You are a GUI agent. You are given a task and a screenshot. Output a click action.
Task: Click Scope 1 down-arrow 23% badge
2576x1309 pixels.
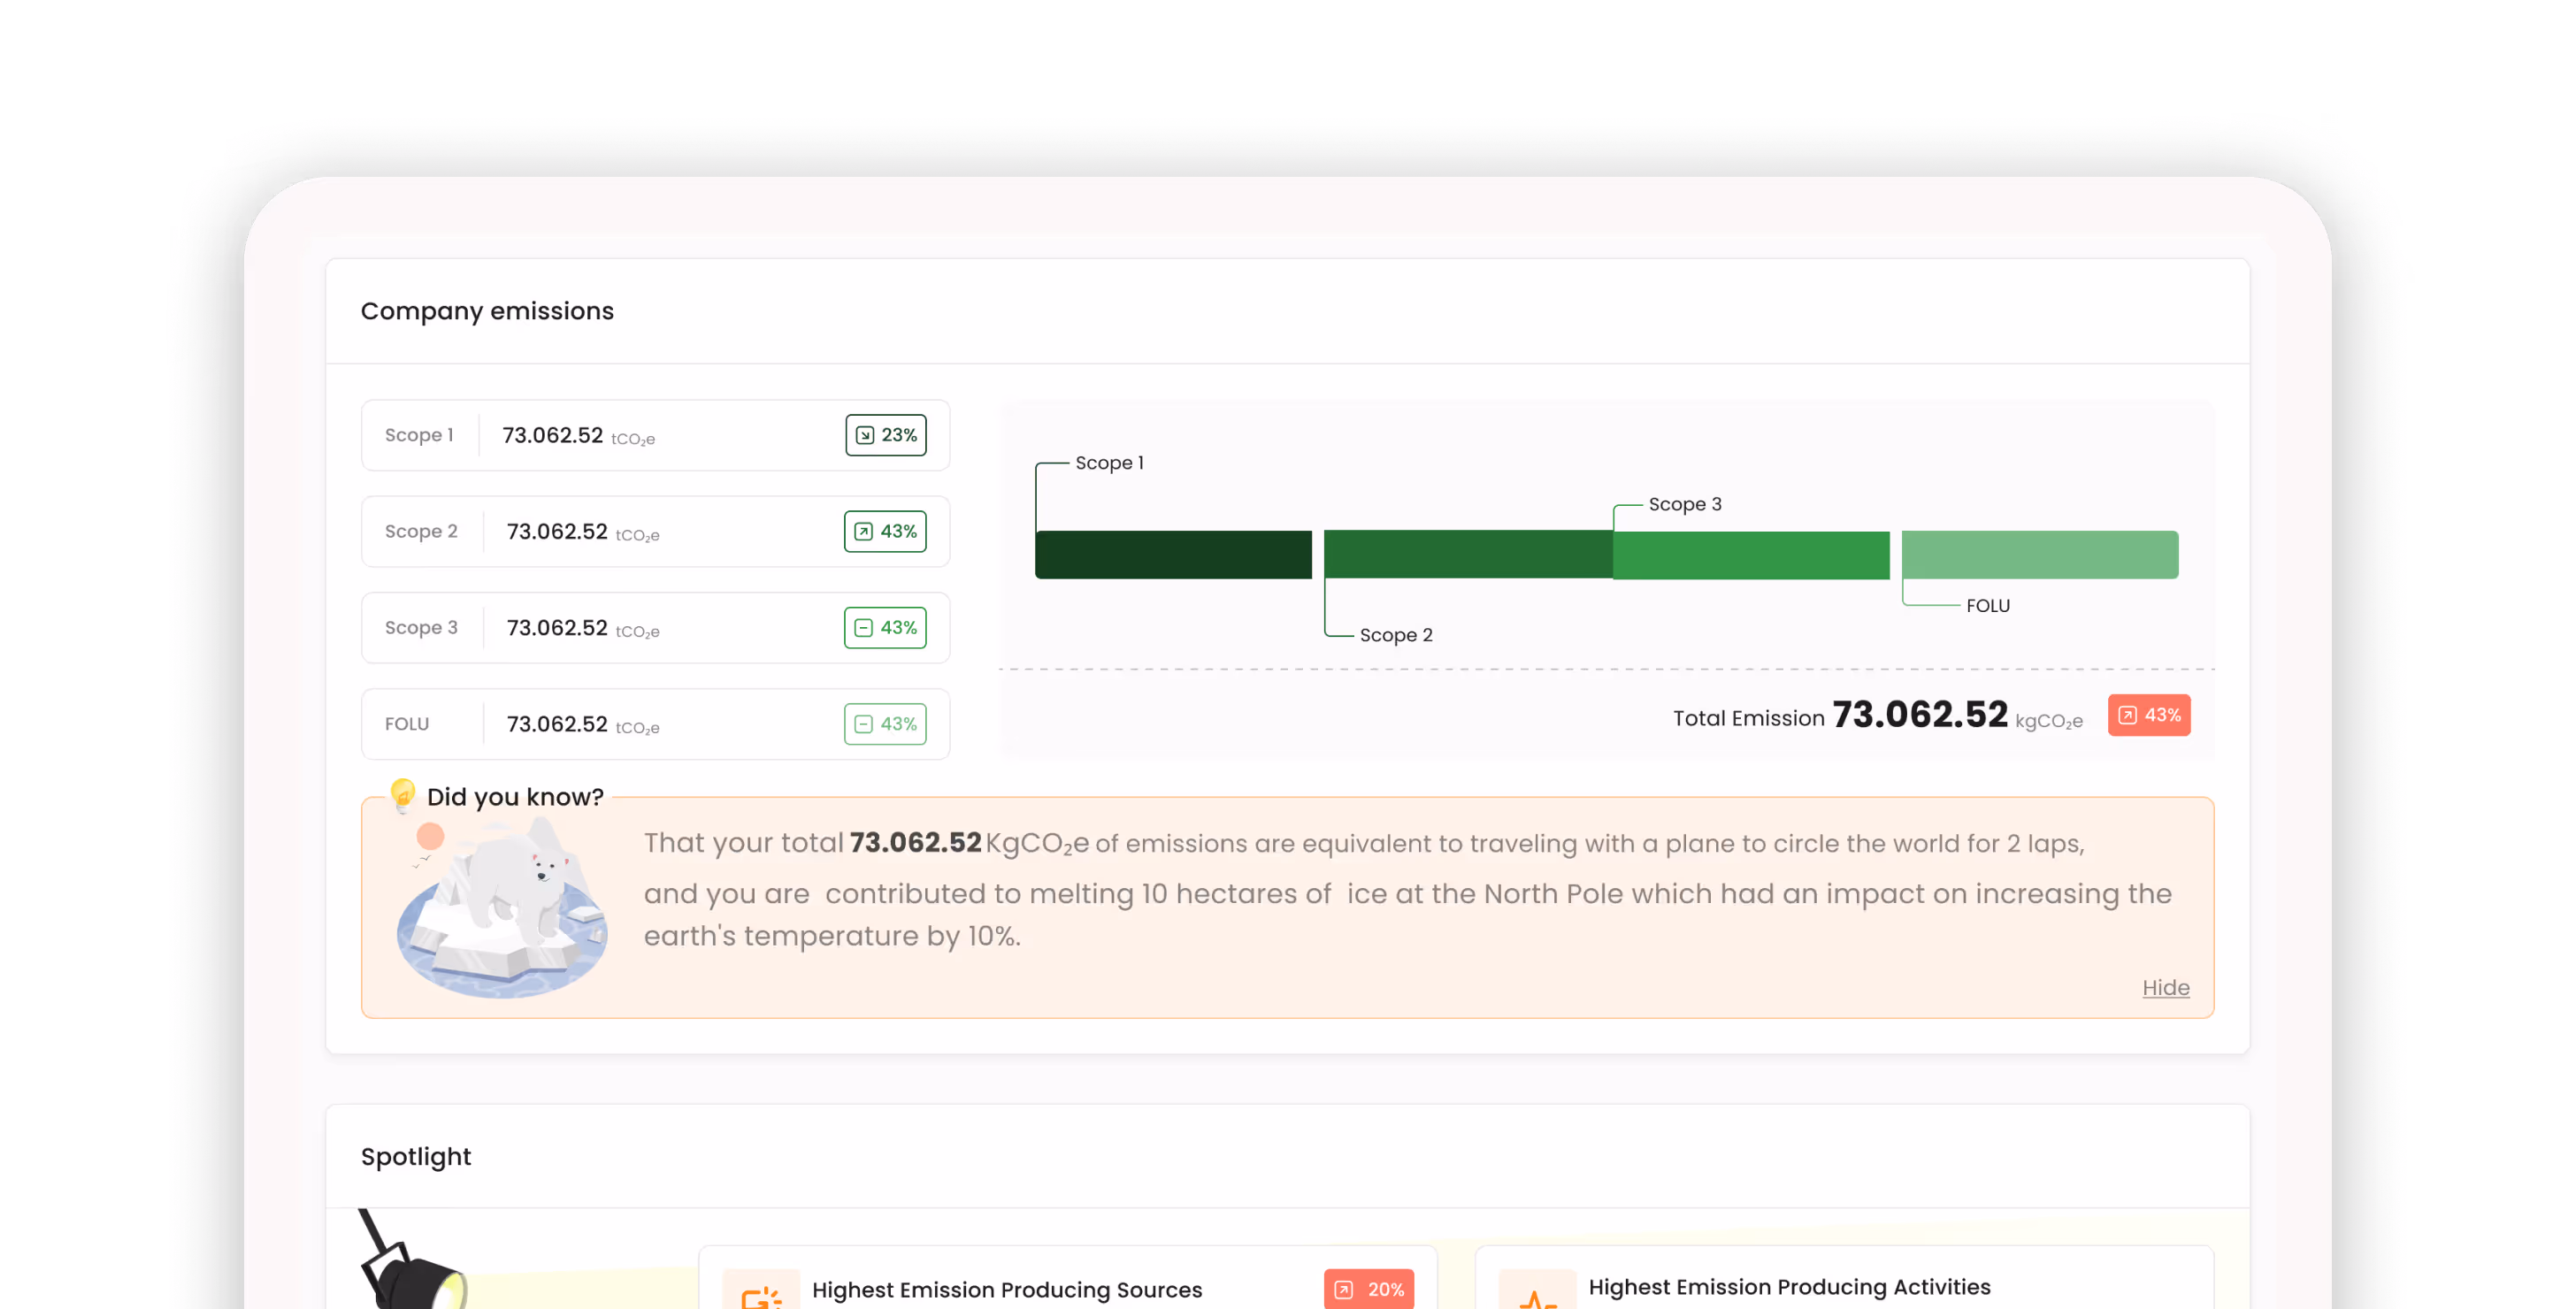[885, 435]
